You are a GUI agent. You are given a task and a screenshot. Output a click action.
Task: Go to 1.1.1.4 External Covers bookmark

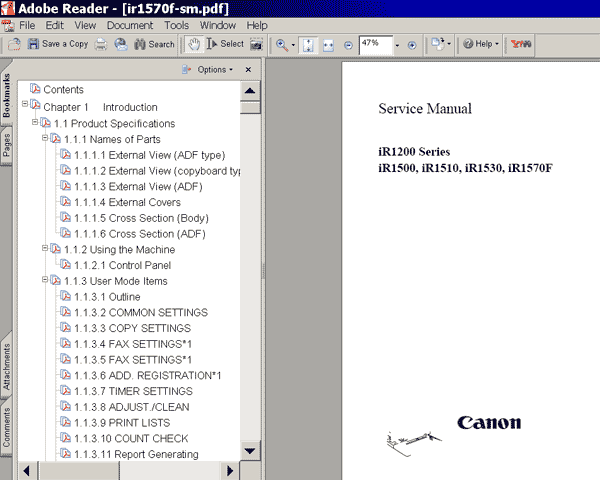(127, 202)
